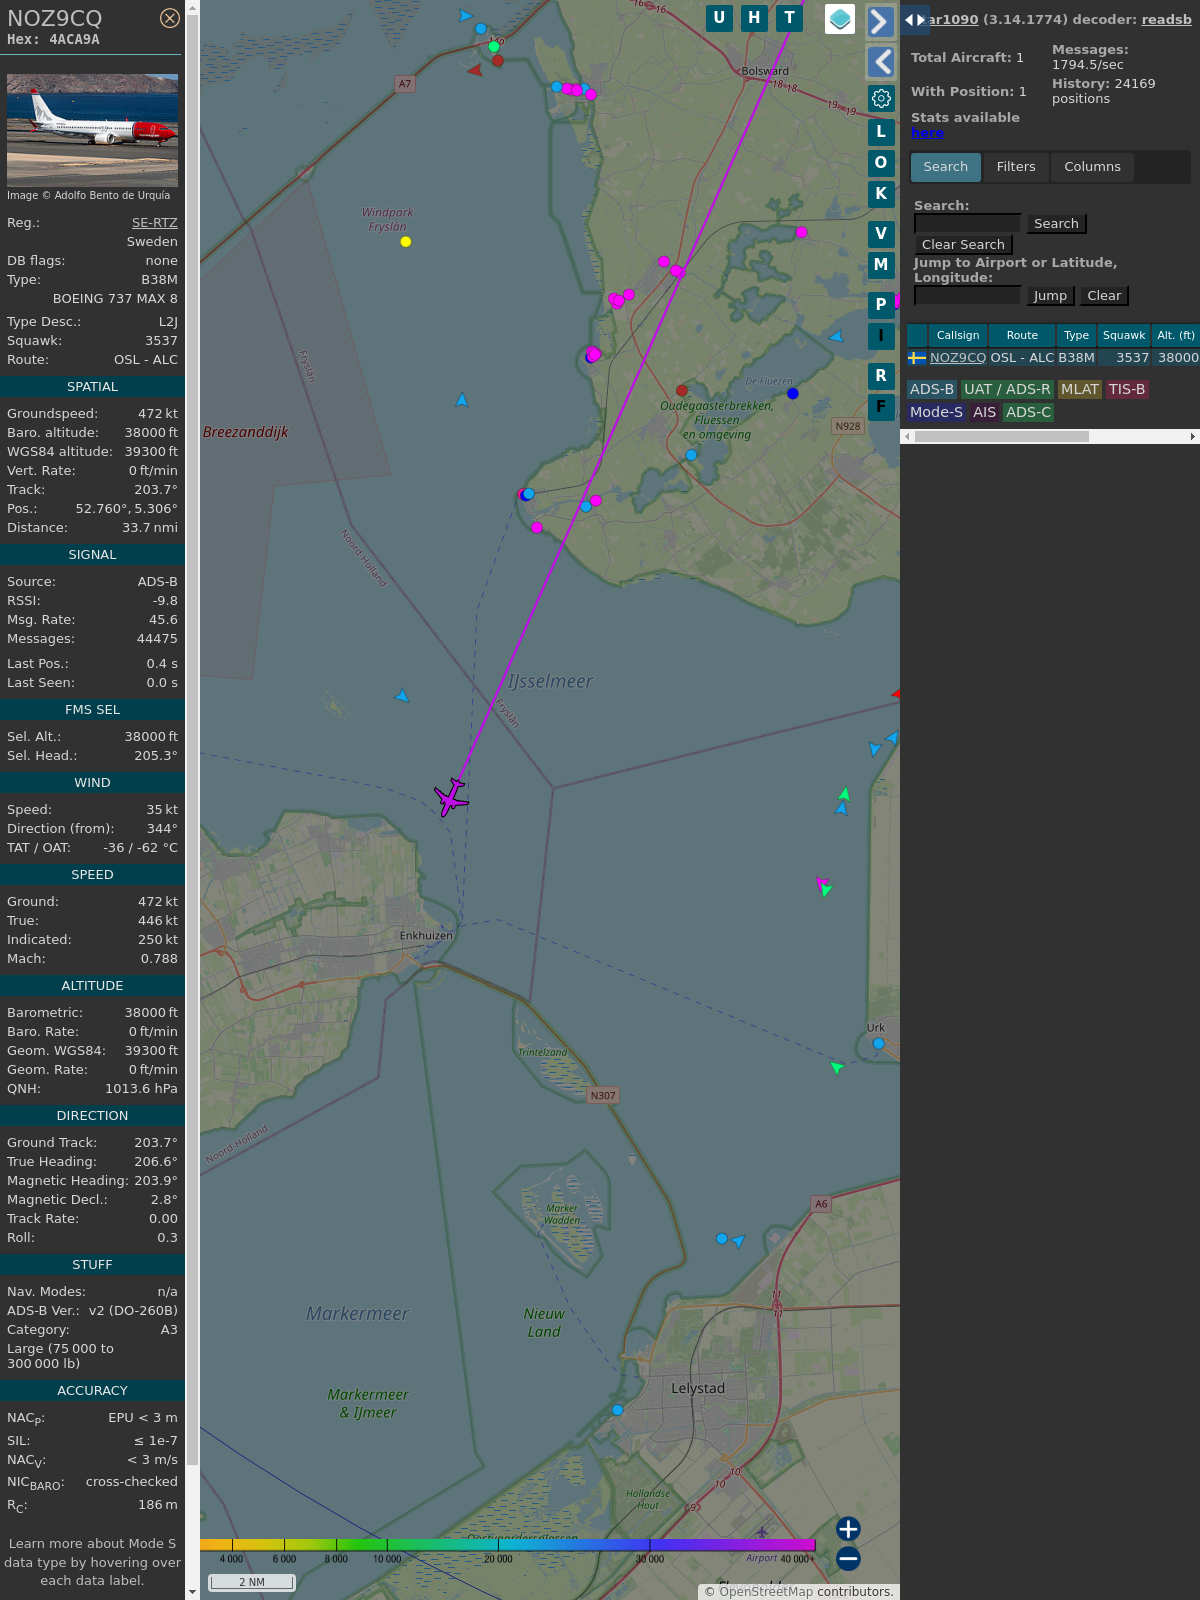The width and height of the screenshot is (1200, 1600).
Task: Toggle the T map button
Action: tap(790, 18)
